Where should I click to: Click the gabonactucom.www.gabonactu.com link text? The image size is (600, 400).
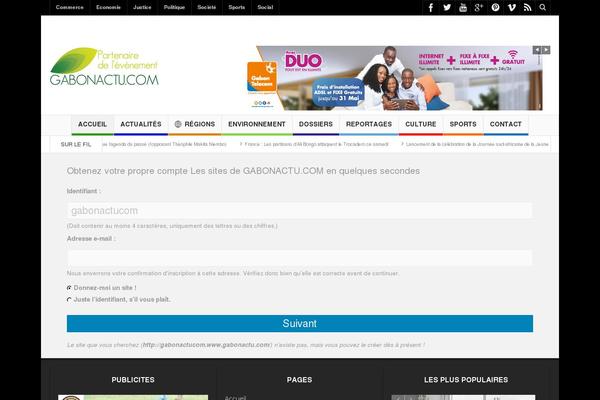pyautogui.click(x=207, y=345)
